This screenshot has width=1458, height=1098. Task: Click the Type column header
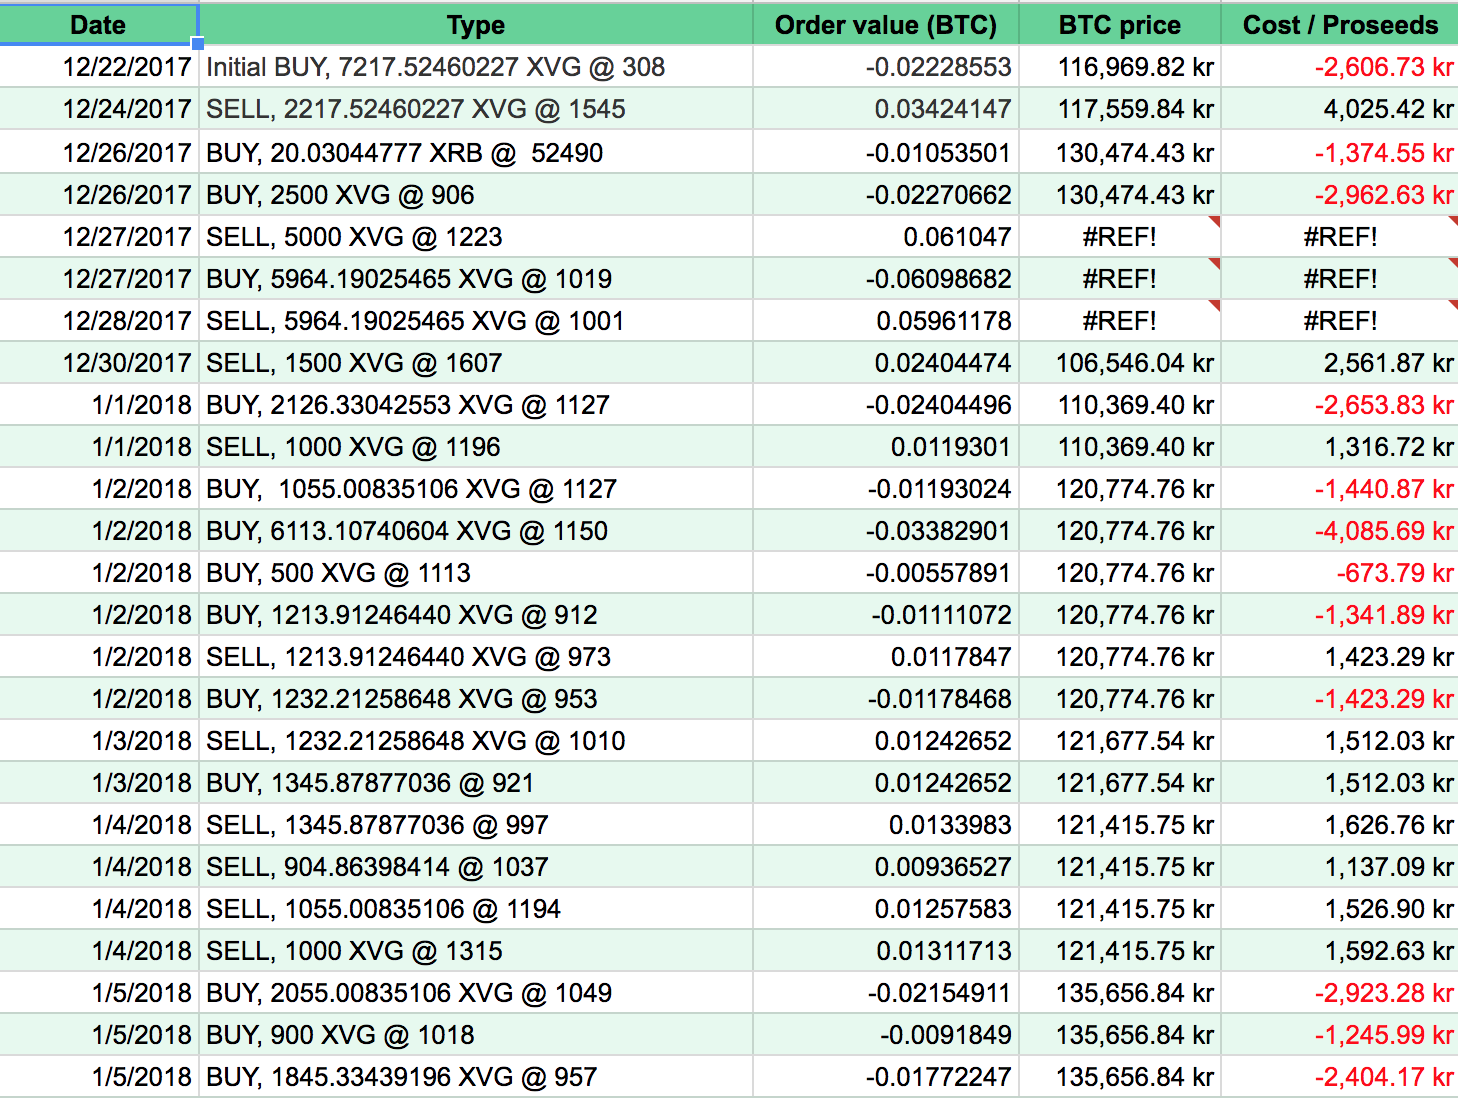pos(476,24)
